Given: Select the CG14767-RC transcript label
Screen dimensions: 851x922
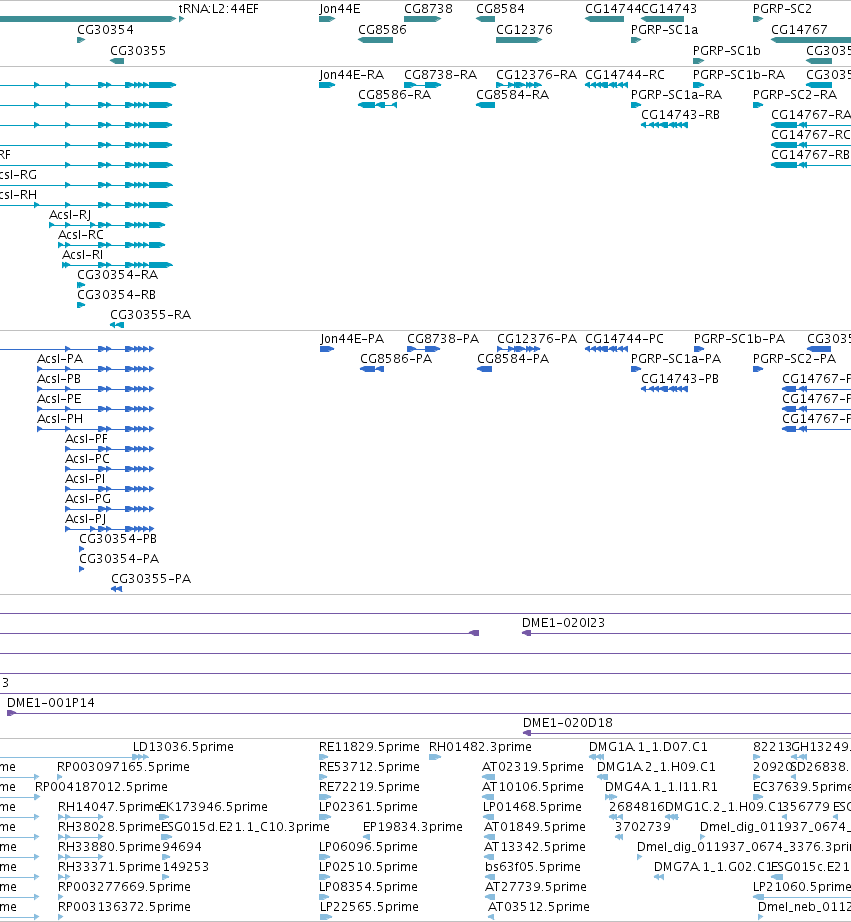Looking at the screenshot, I should pos(810,135).
